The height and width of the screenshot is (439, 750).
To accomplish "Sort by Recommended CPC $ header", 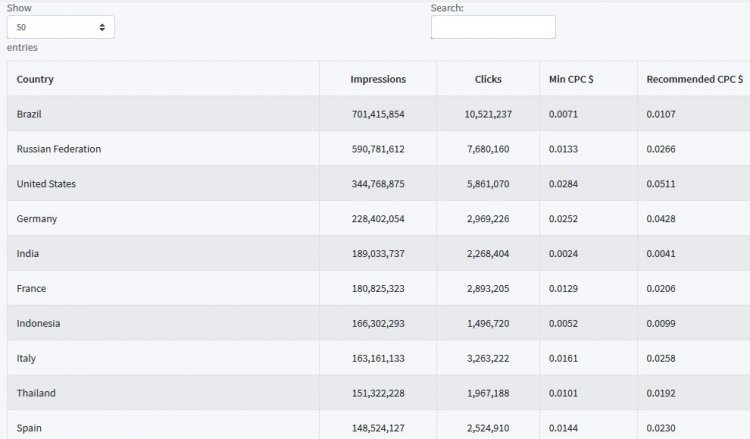I will (694, 79).
